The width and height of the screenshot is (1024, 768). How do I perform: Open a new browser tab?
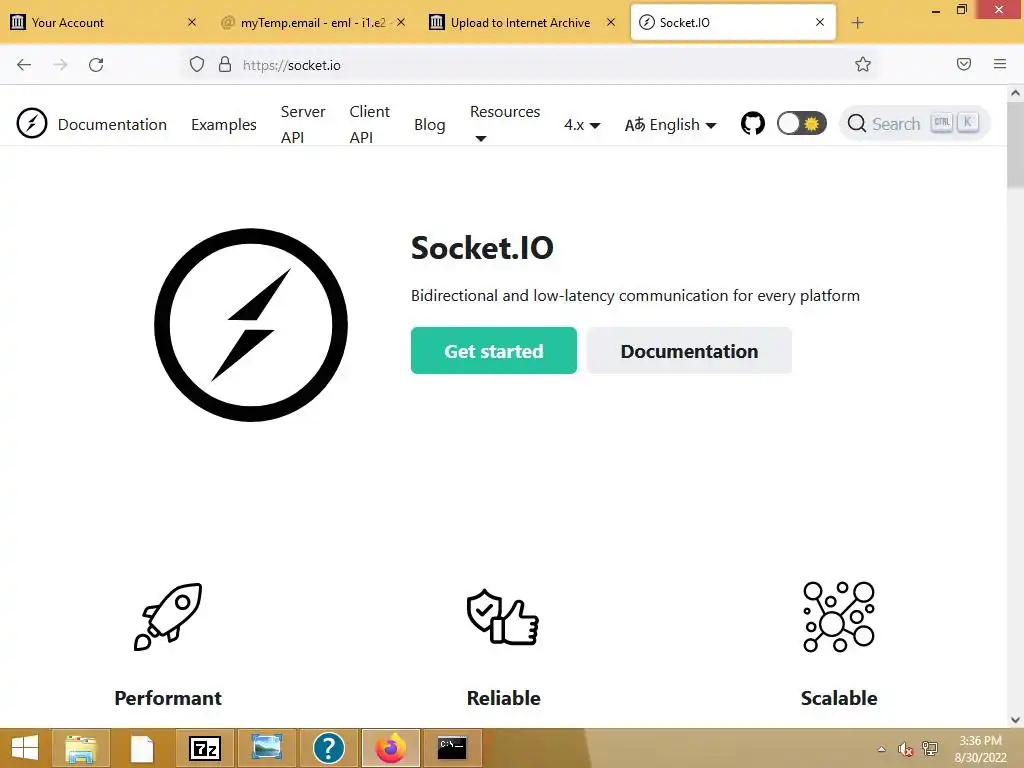click(857, 23)
